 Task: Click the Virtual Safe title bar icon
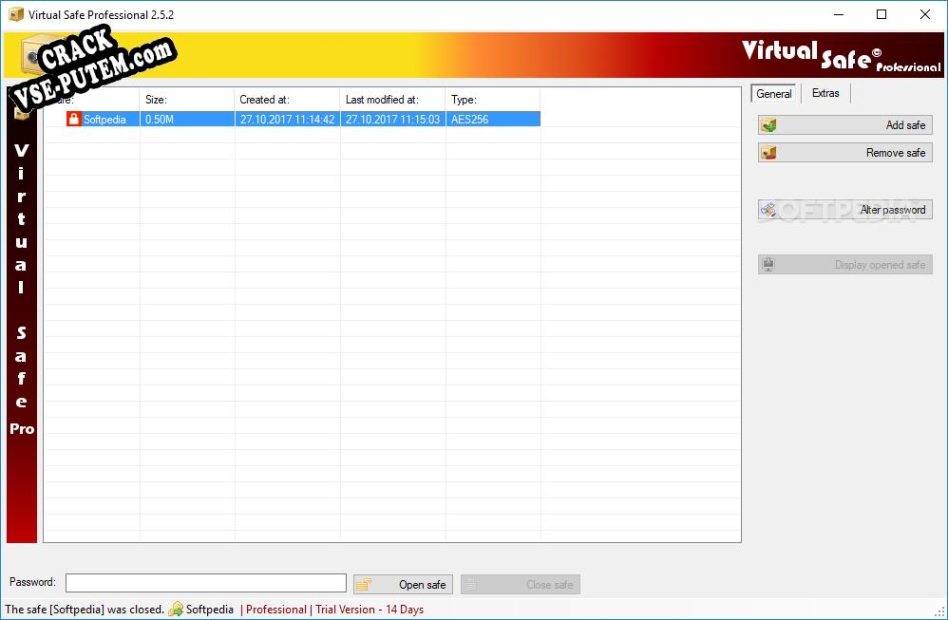pyautogui.click(x=16, y=14)
